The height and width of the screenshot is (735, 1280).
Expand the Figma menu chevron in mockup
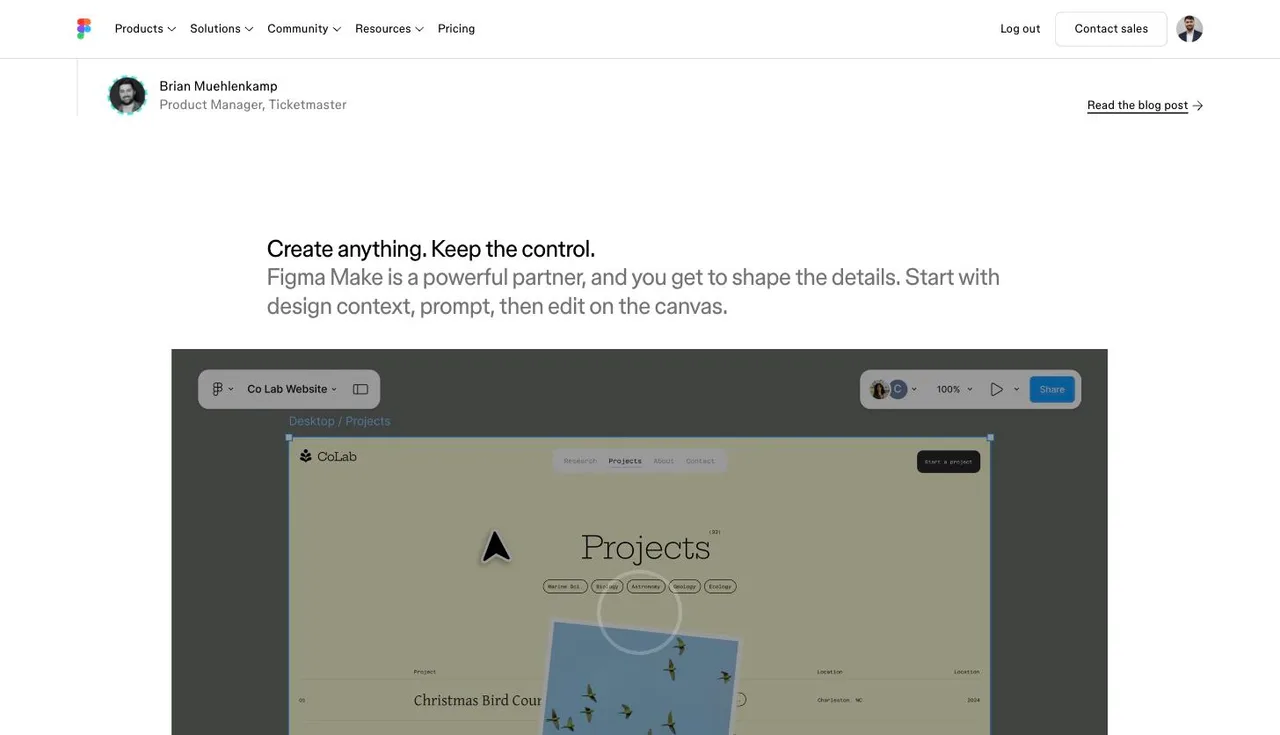pos(231,389)
